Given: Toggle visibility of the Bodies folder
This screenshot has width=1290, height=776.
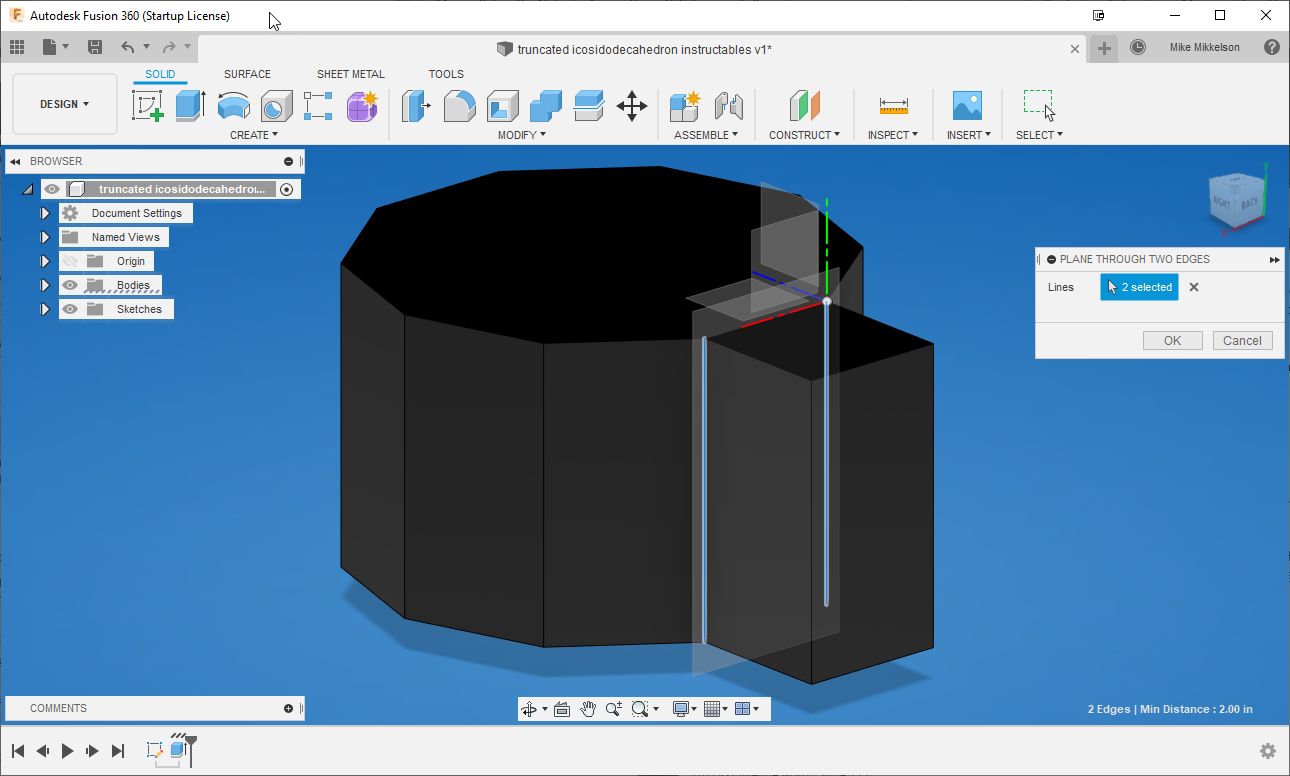Looking at the screenshot, I should 69,285.
